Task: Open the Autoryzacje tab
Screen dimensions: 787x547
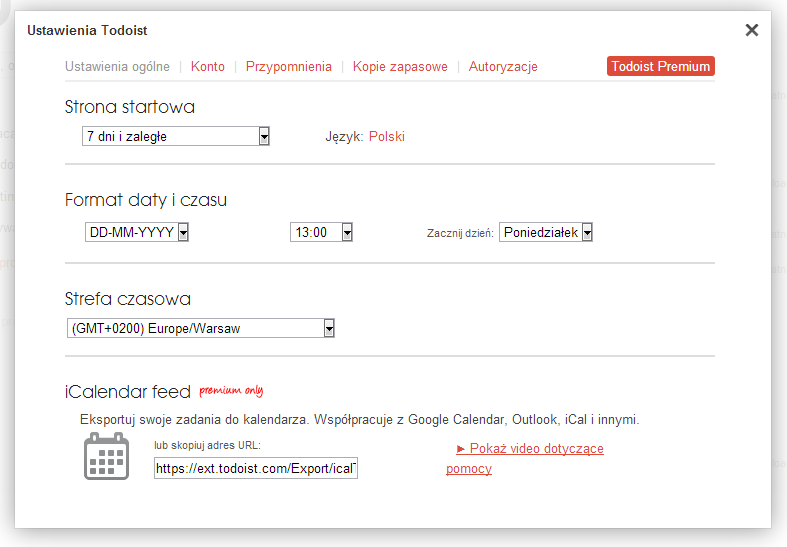Action: point(503,66)
